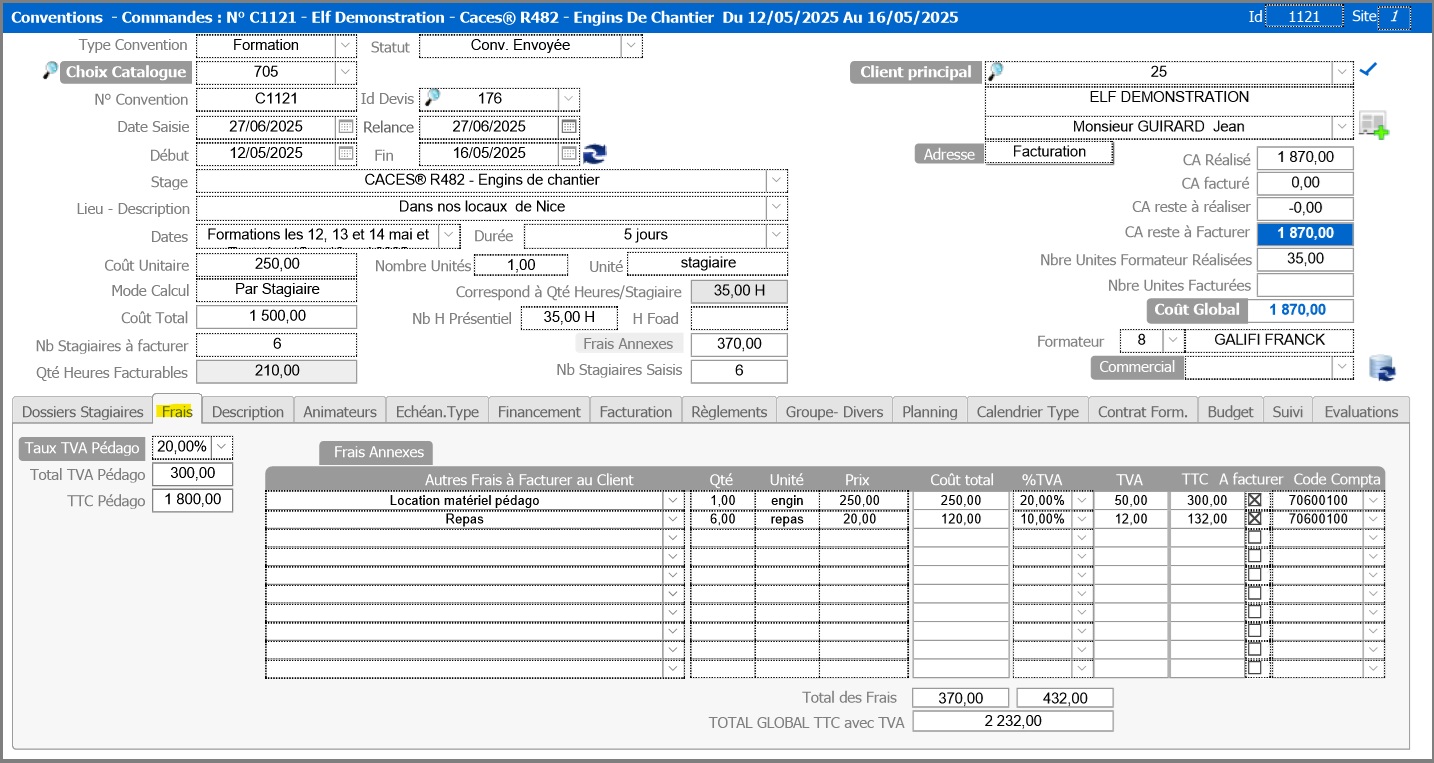Open %TVA dropdown for Repas row

point(1080,519)
